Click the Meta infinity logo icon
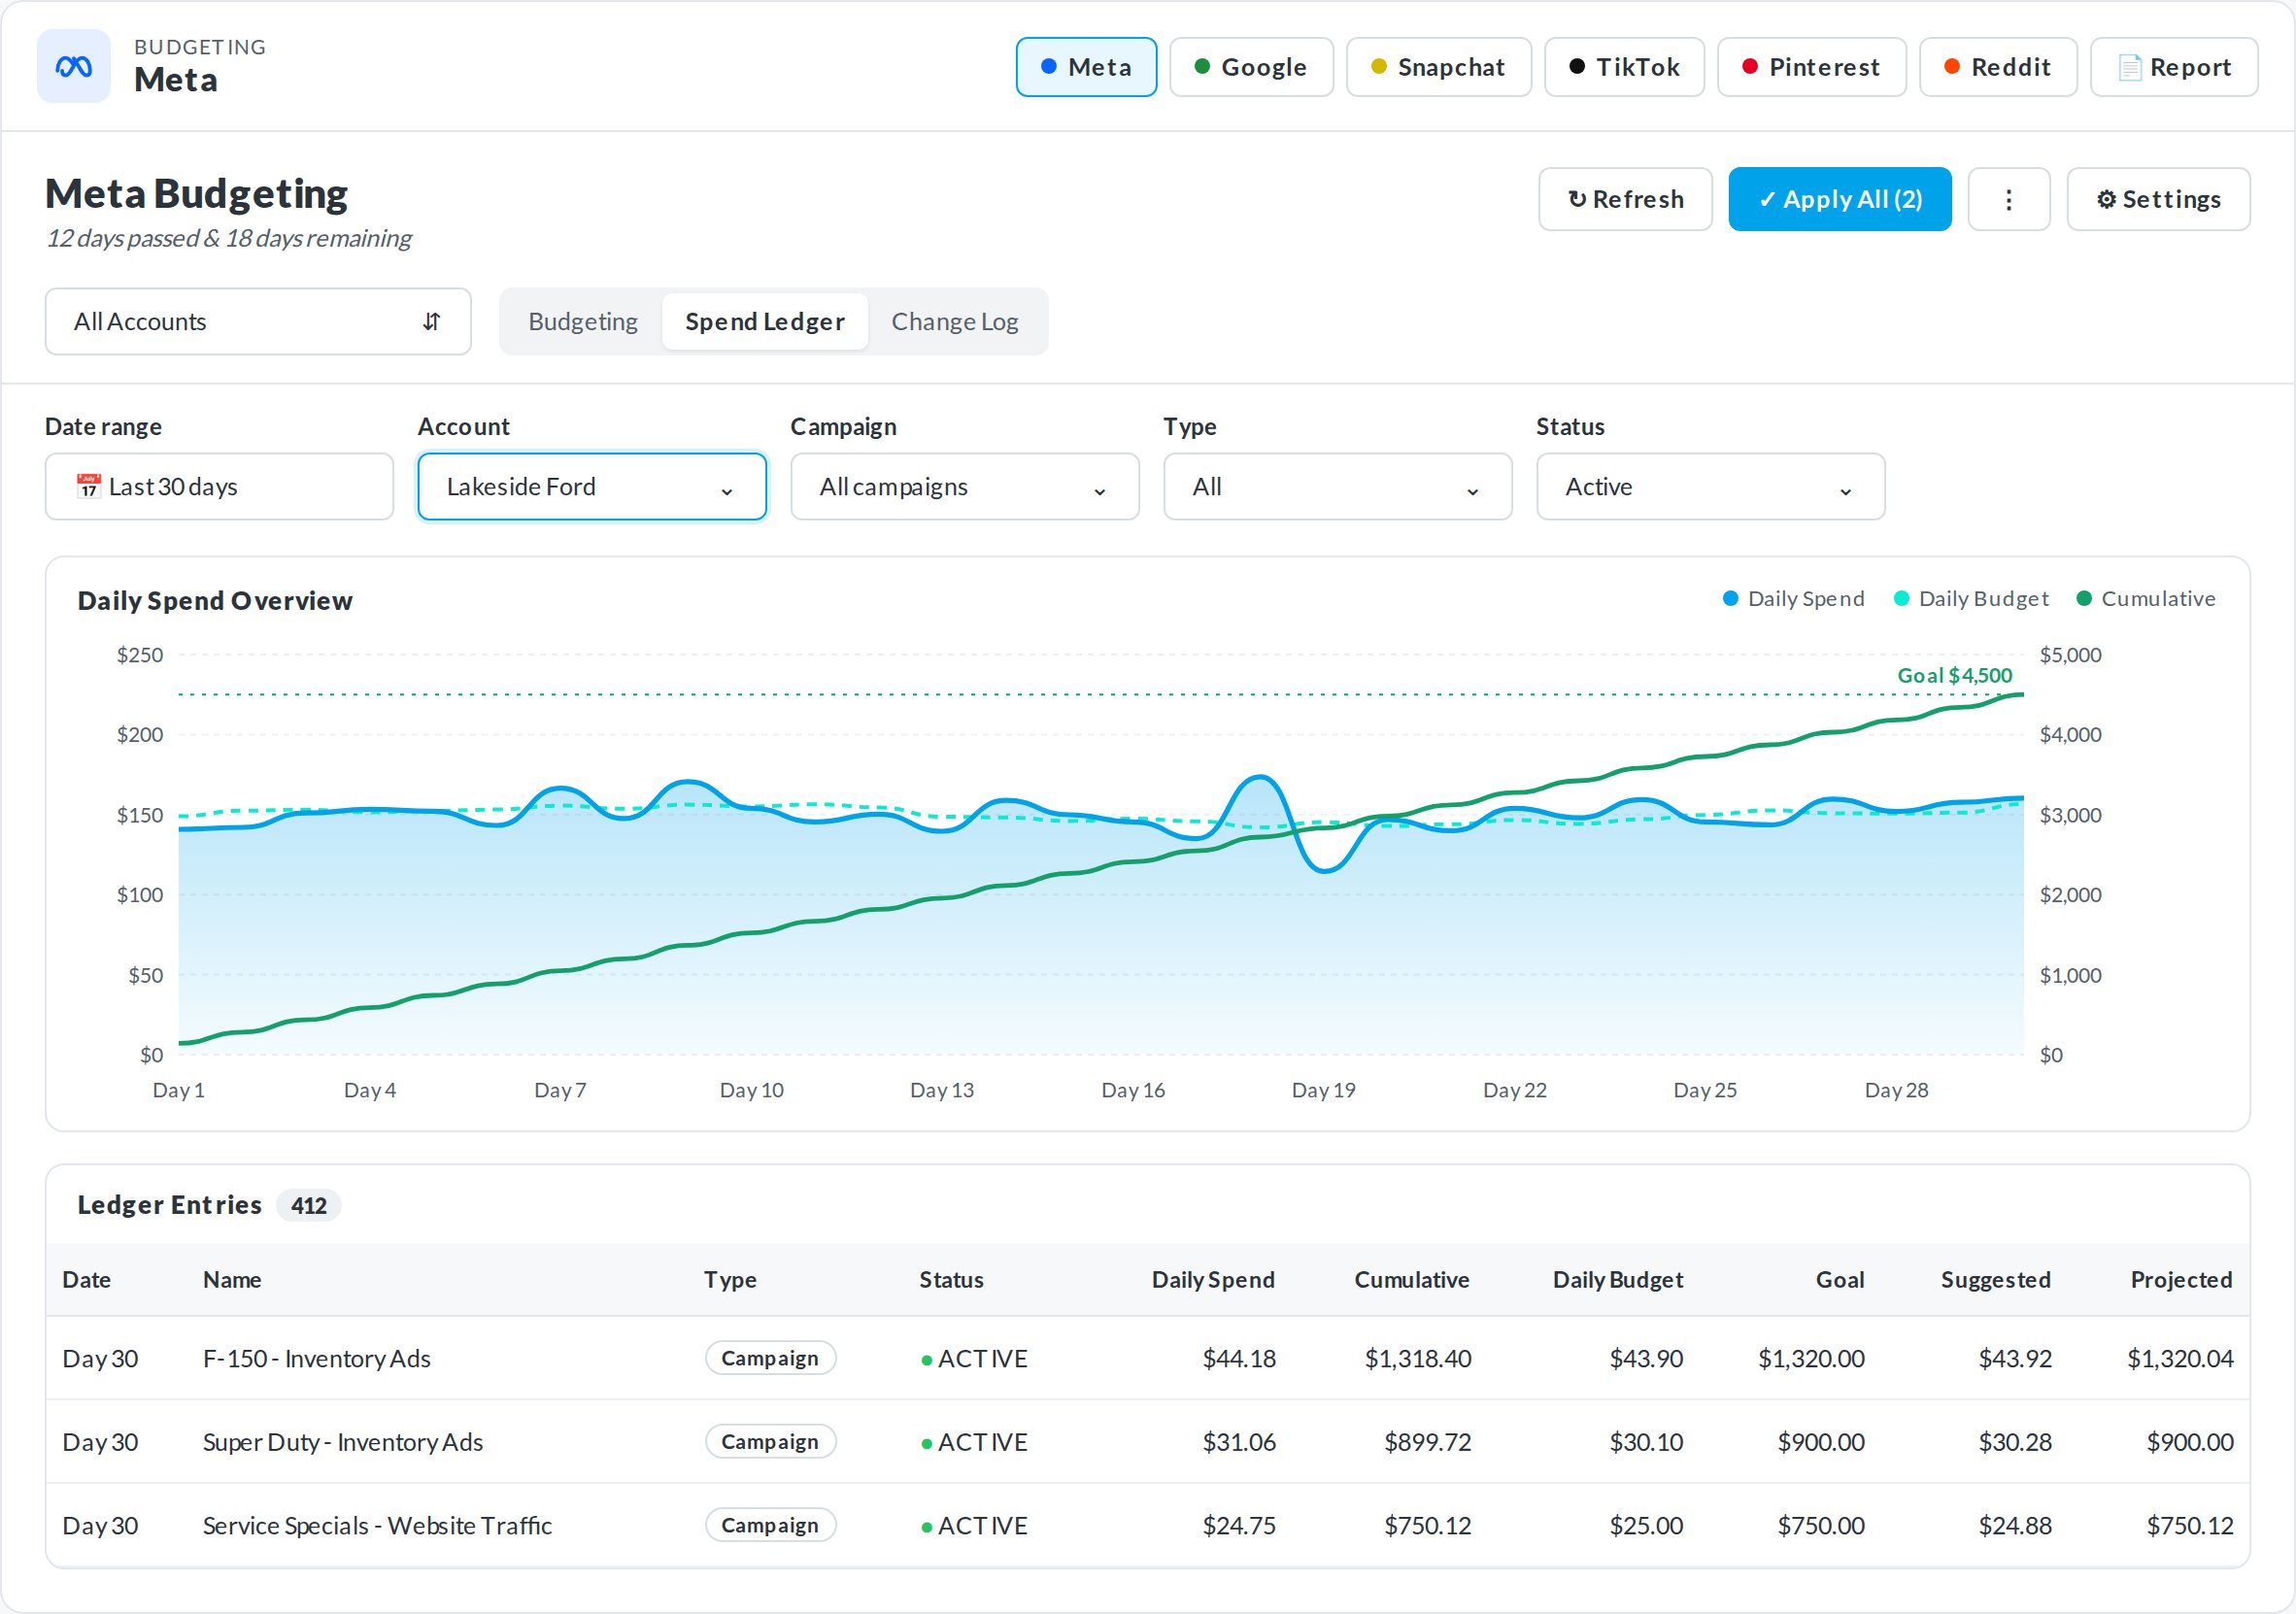 (73, 66)
